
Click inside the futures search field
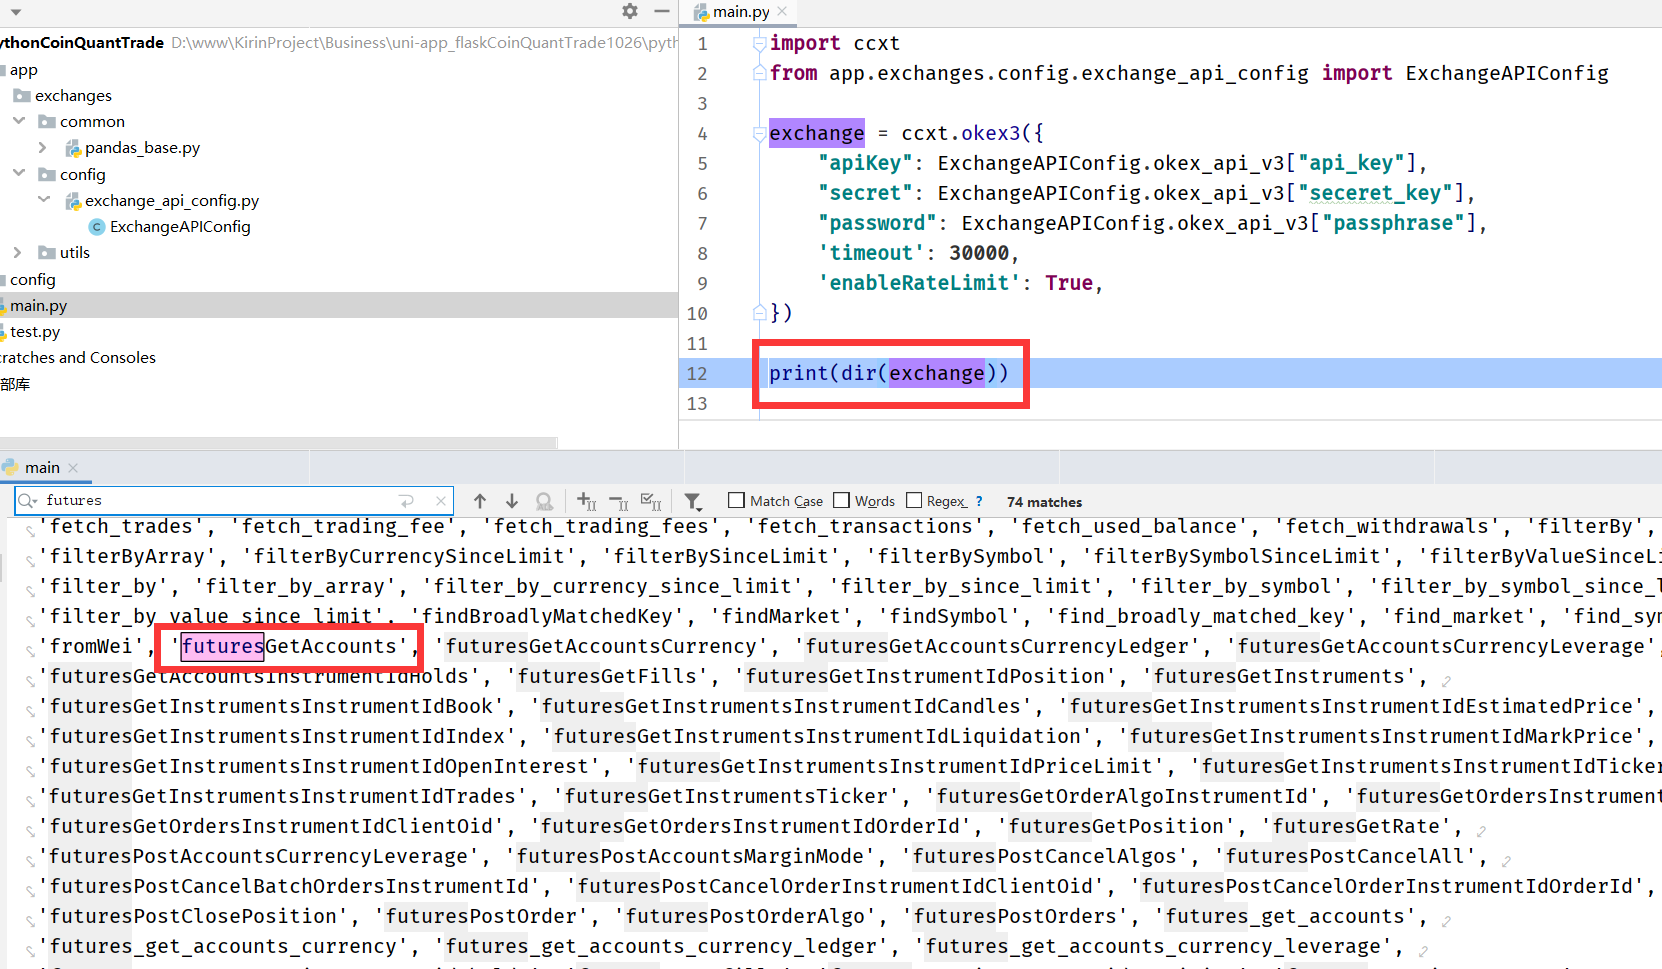point(150,500)
